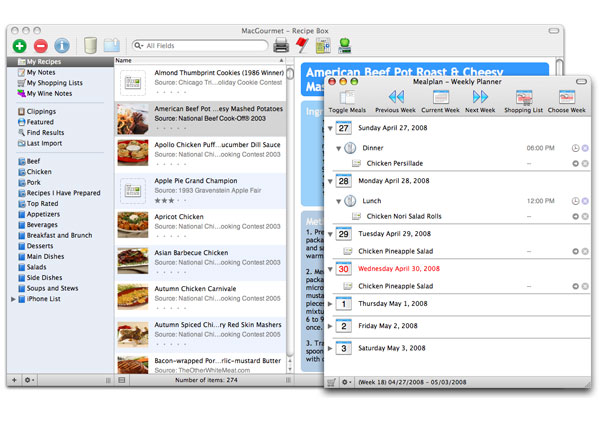
Task: Collapse the Dinner meal group
Action: [338, 148]
